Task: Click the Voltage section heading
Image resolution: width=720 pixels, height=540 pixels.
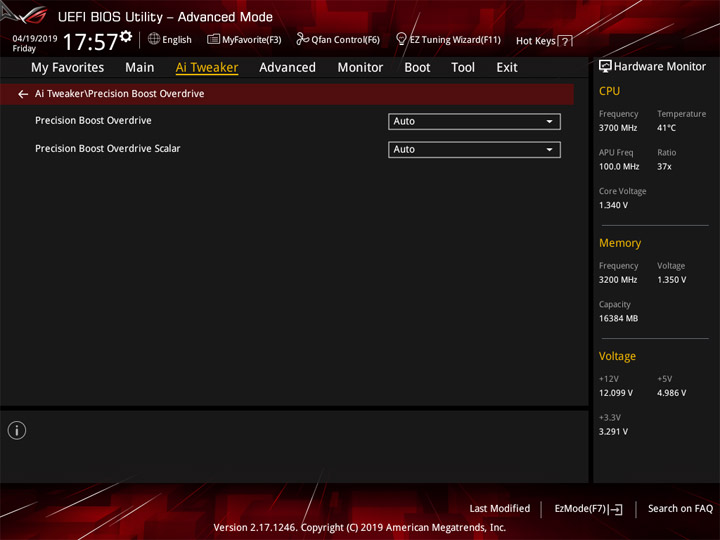Action: coord(617,356)
